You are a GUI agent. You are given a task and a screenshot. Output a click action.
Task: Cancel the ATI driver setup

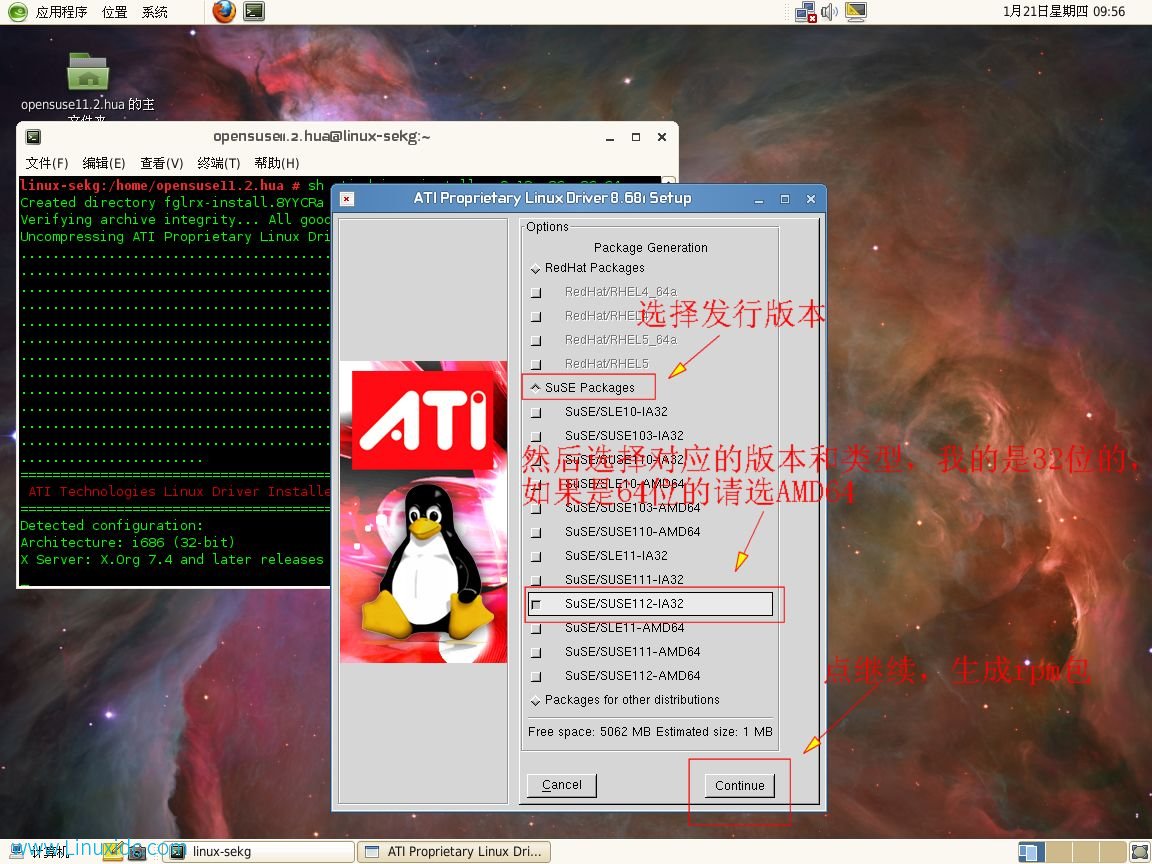tap(561, 785)
